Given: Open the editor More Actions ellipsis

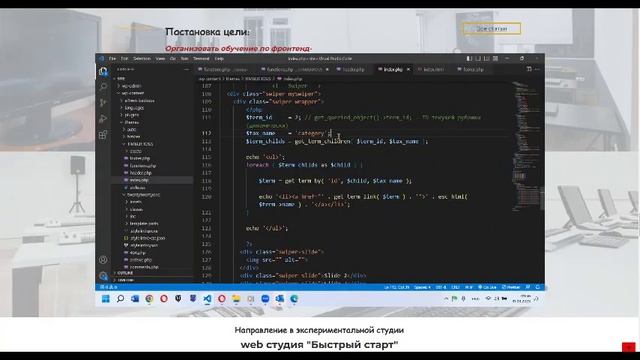Looking at the screenshot, I should click(x=537, y=69).
